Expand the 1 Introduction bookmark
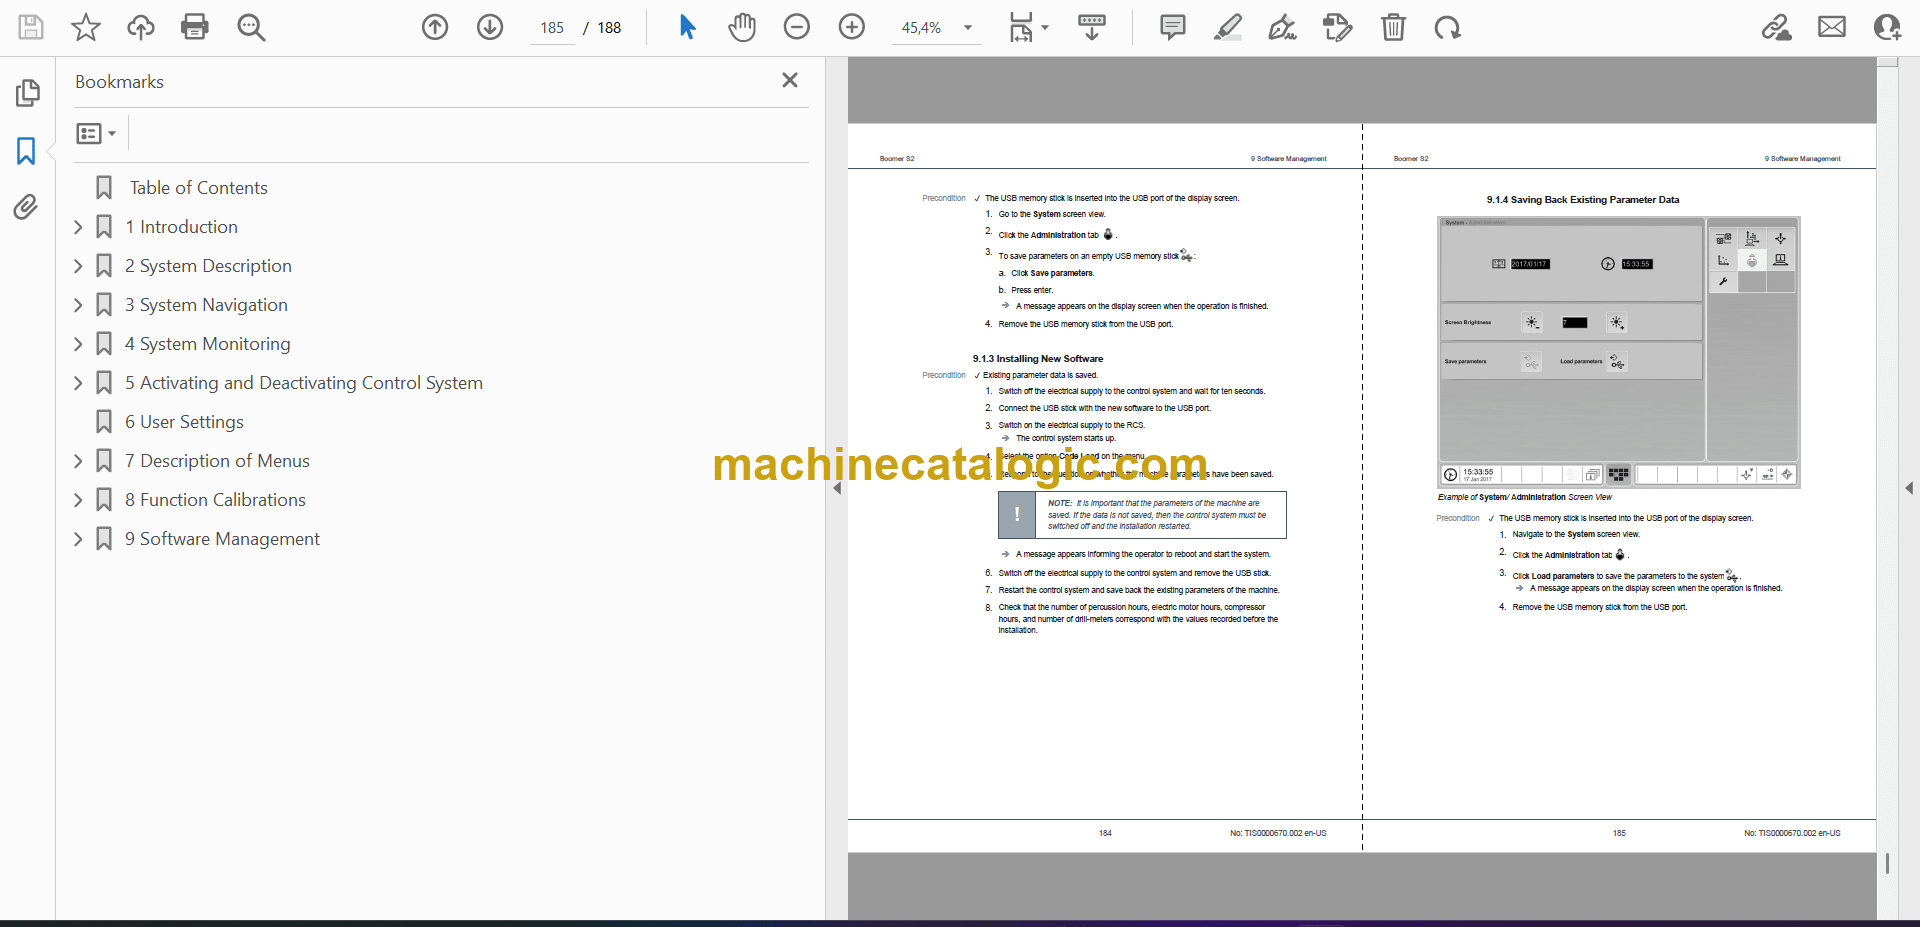Viewport: 1920px width, 927px height. 78,227
